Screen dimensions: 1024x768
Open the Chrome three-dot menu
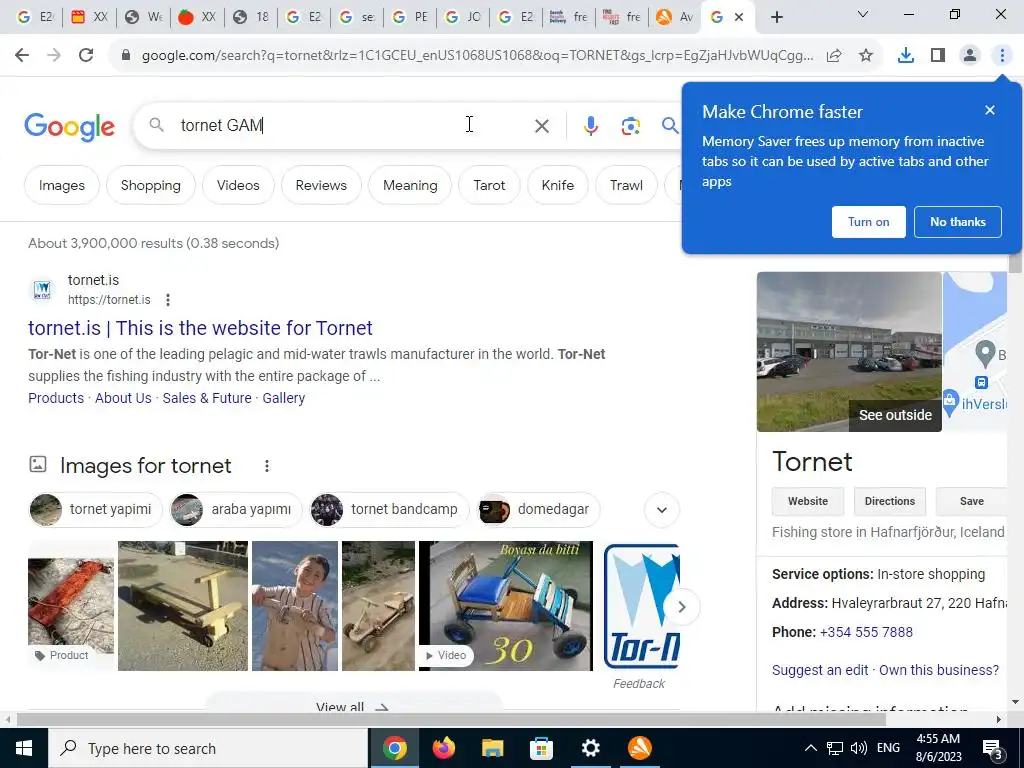[1002, 56]
